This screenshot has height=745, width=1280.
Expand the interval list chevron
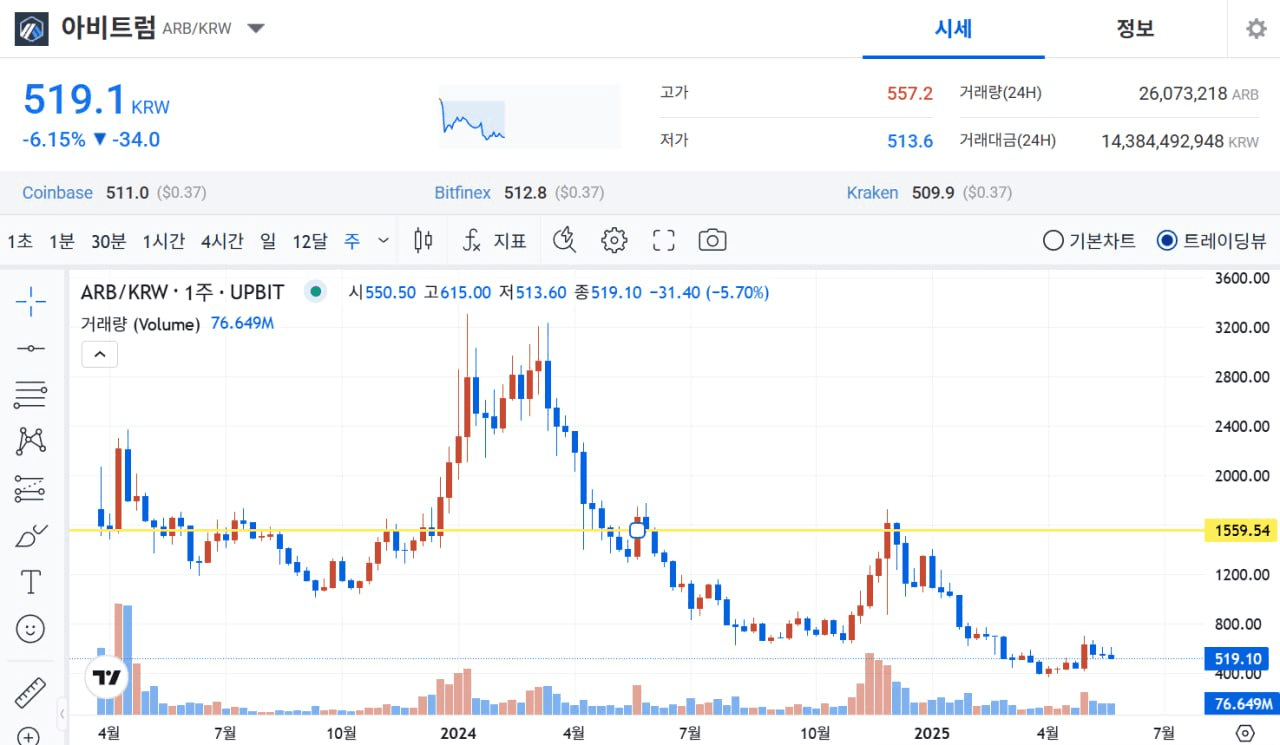[384, 241]
